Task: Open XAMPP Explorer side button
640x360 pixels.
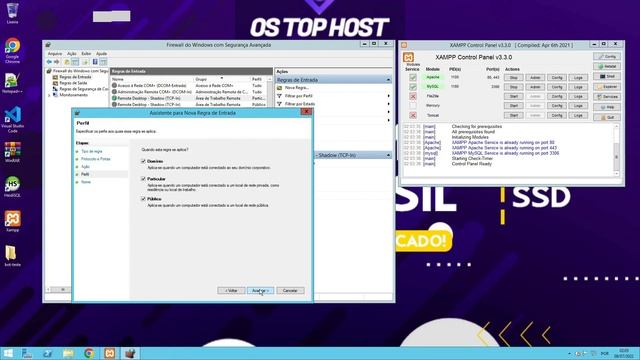Action: click(x=607, y=87)
